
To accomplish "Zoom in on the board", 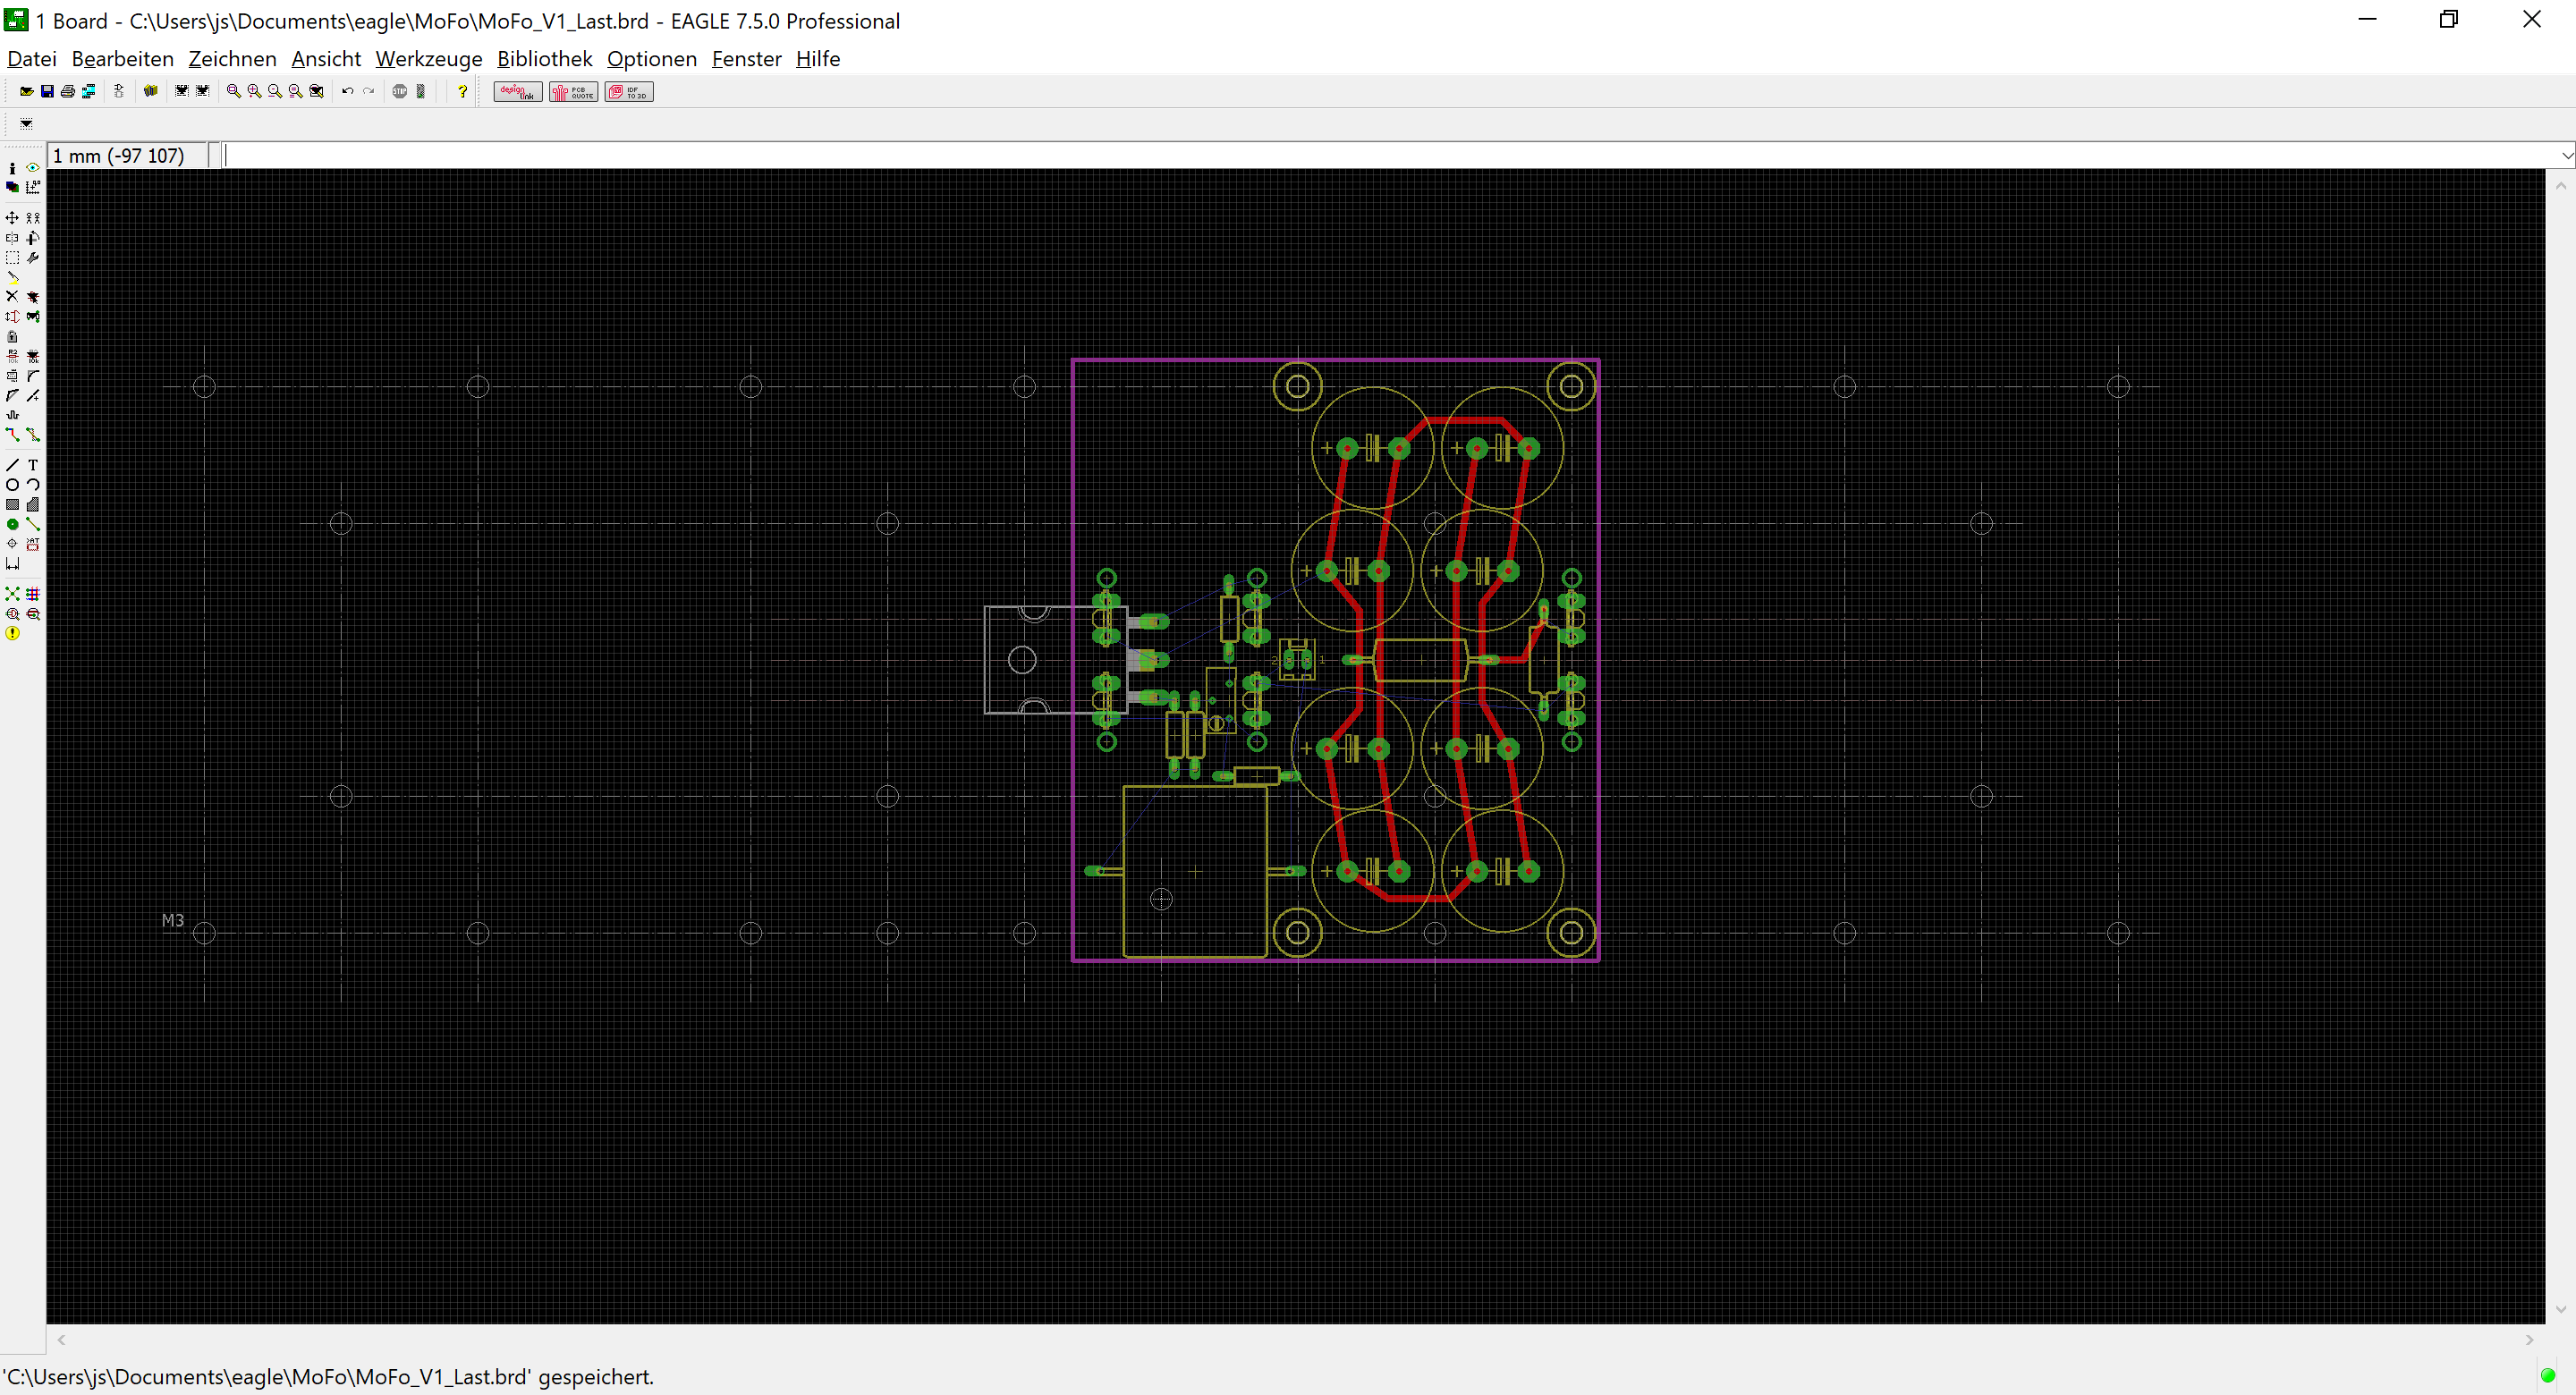I will coord(254,91).
